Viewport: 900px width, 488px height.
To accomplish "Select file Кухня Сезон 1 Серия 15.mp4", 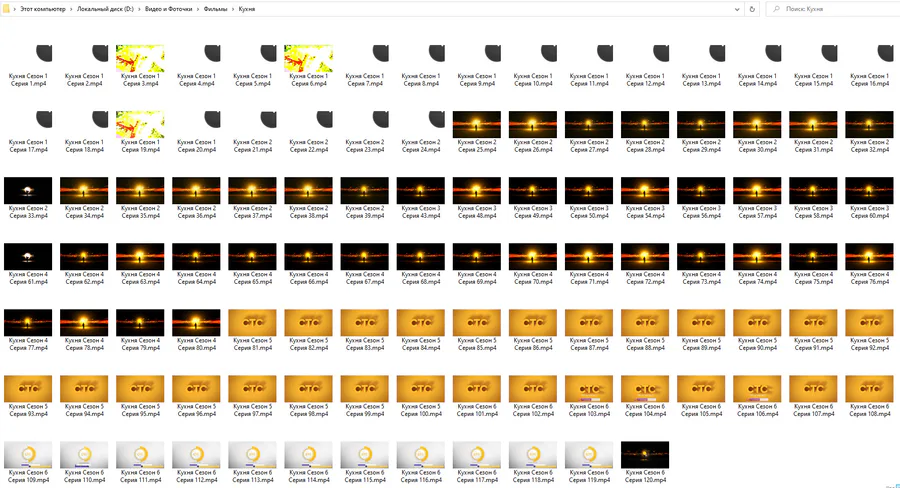I will (x=813, y=65).
